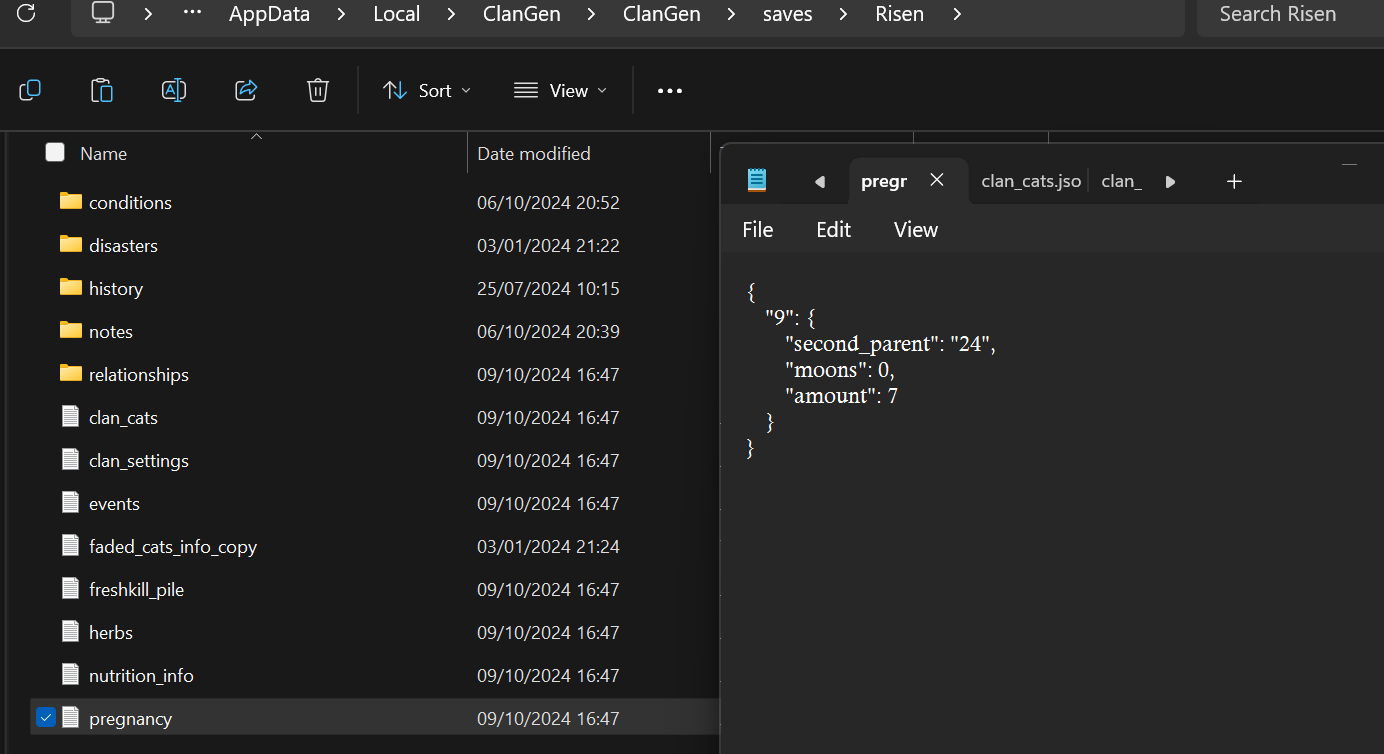
Task: Uncheck the pregnancy file checkbox
Action: (46, 718)
